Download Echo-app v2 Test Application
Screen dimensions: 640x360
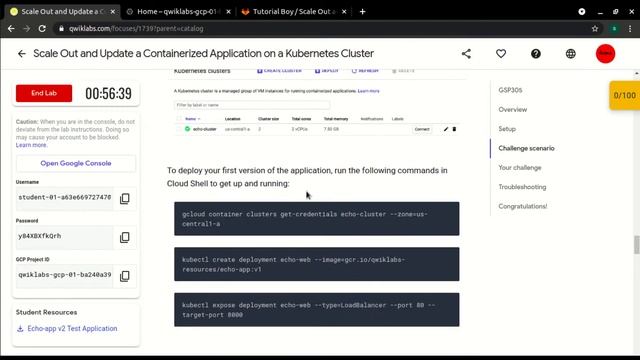pyautogui.click(x=72, y=329)
